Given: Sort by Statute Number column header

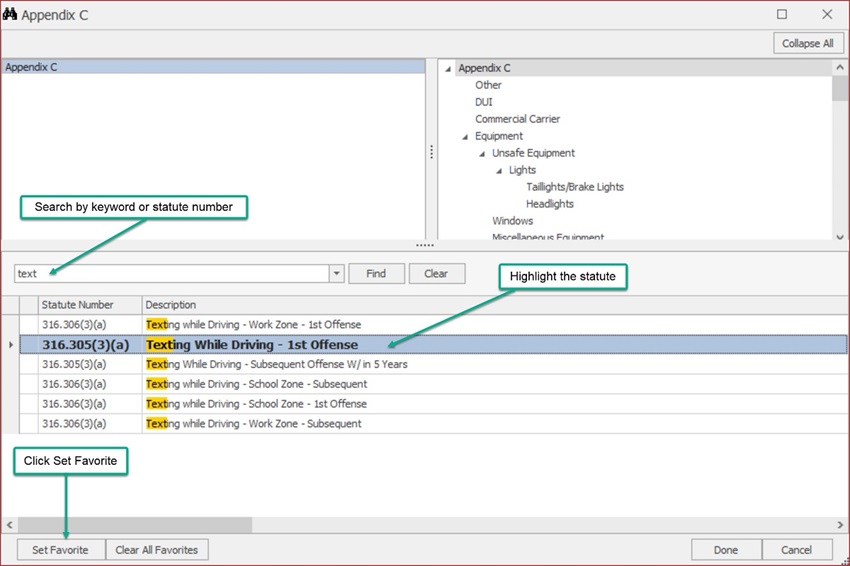Looking at the screenshot, I should click(x=78, y=305).
